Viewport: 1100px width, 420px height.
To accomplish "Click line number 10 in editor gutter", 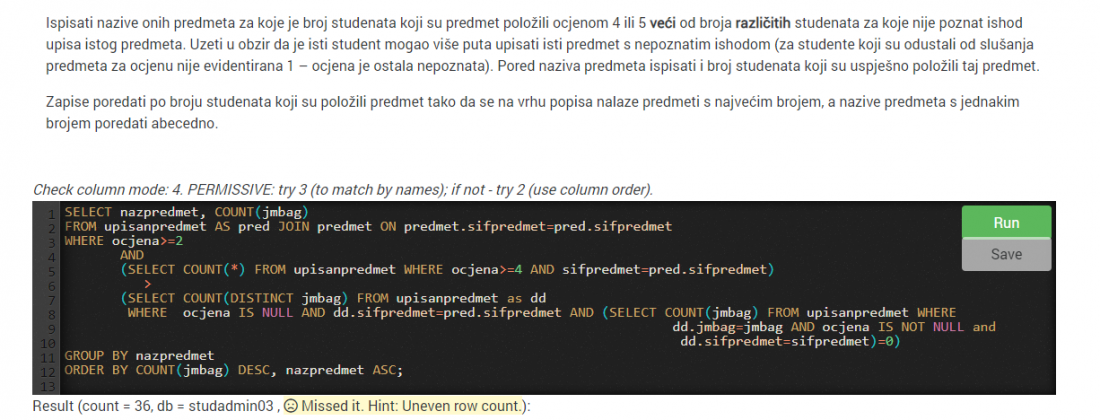I will (x=50, y=343).
